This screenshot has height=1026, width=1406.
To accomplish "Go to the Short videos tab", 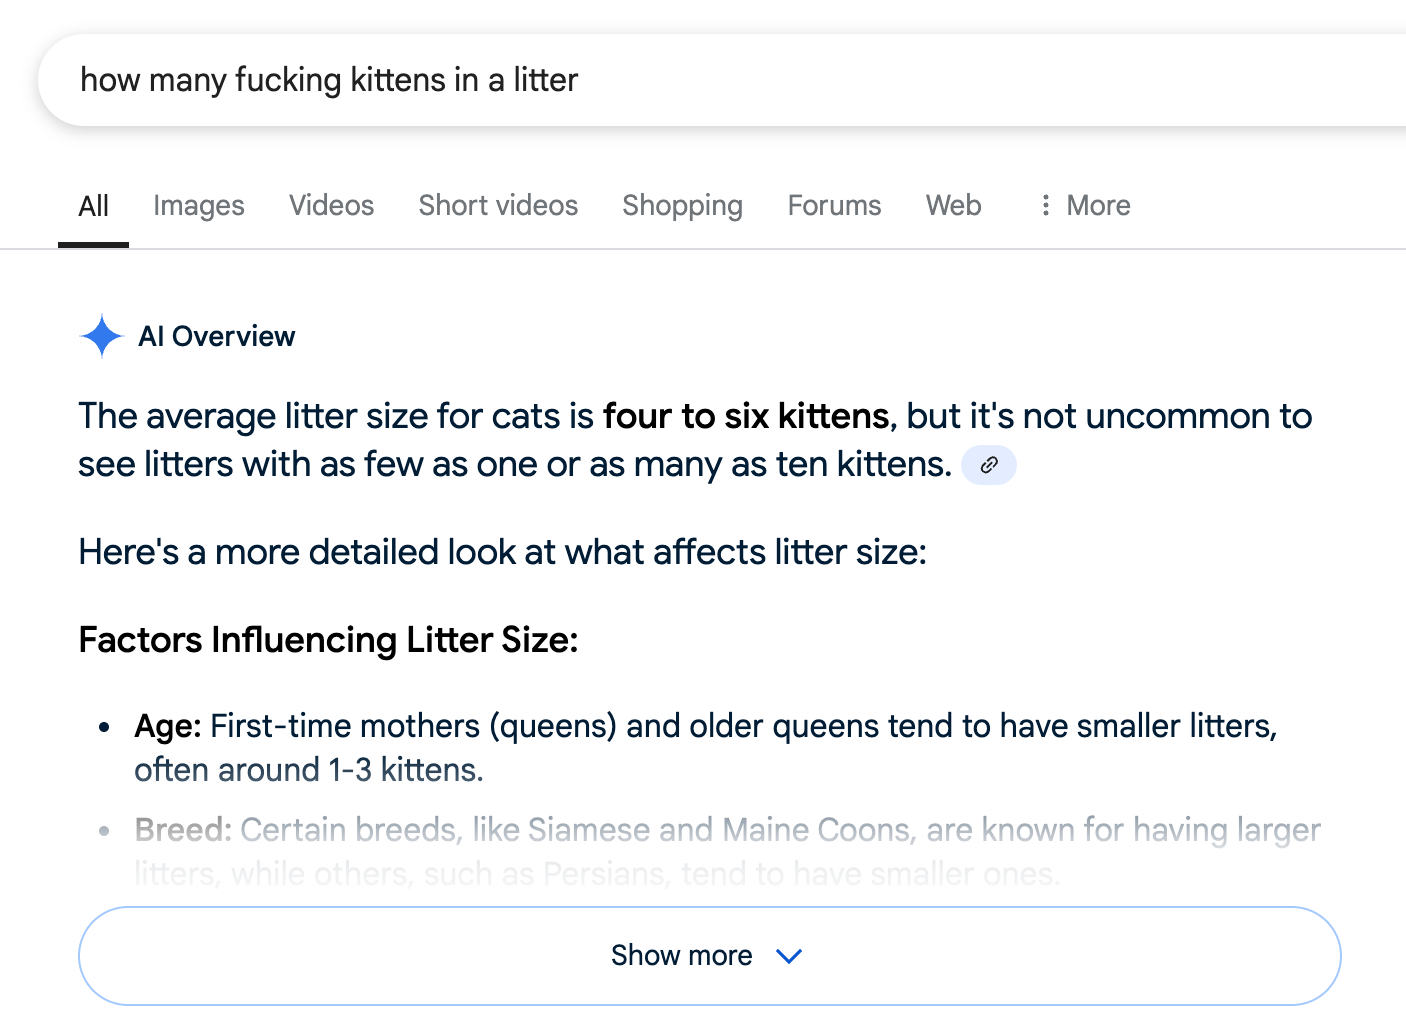I will tap(498, 206).
